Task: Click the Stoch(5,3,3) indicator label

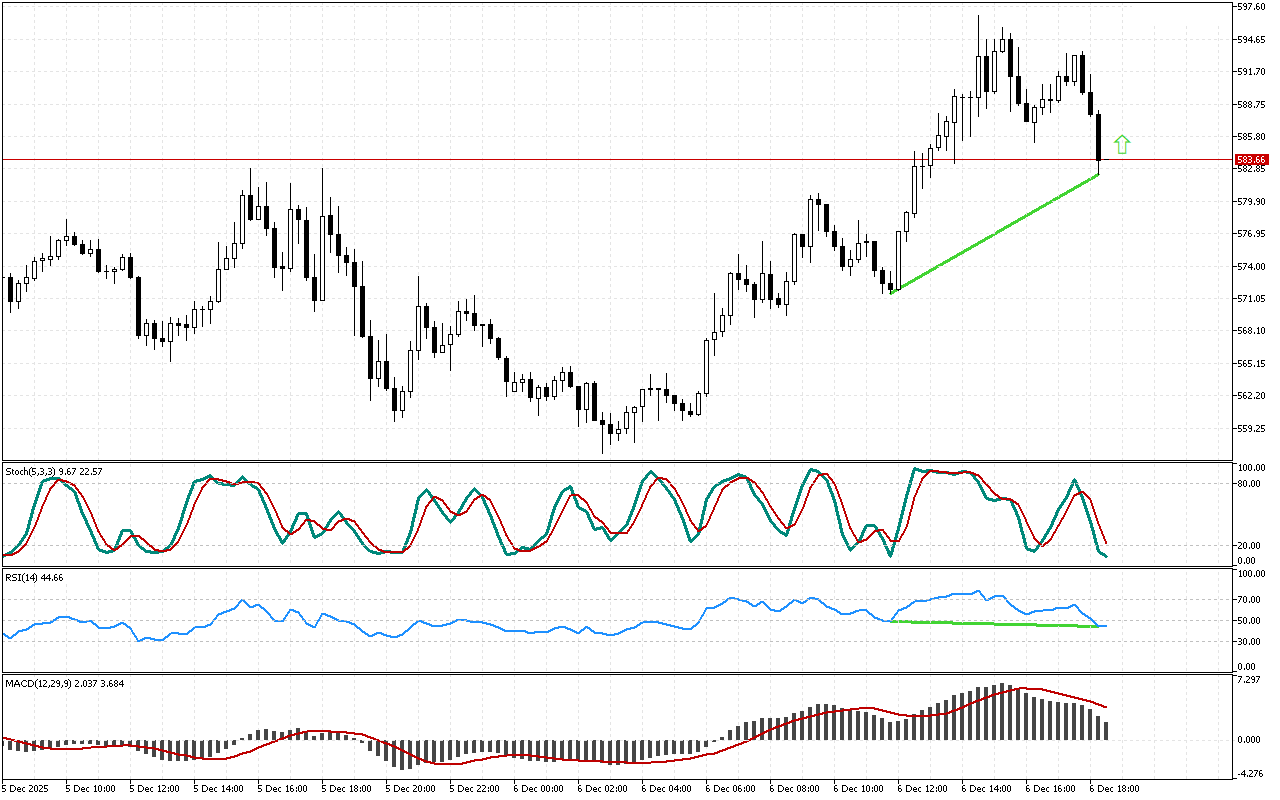Action: 53,470
